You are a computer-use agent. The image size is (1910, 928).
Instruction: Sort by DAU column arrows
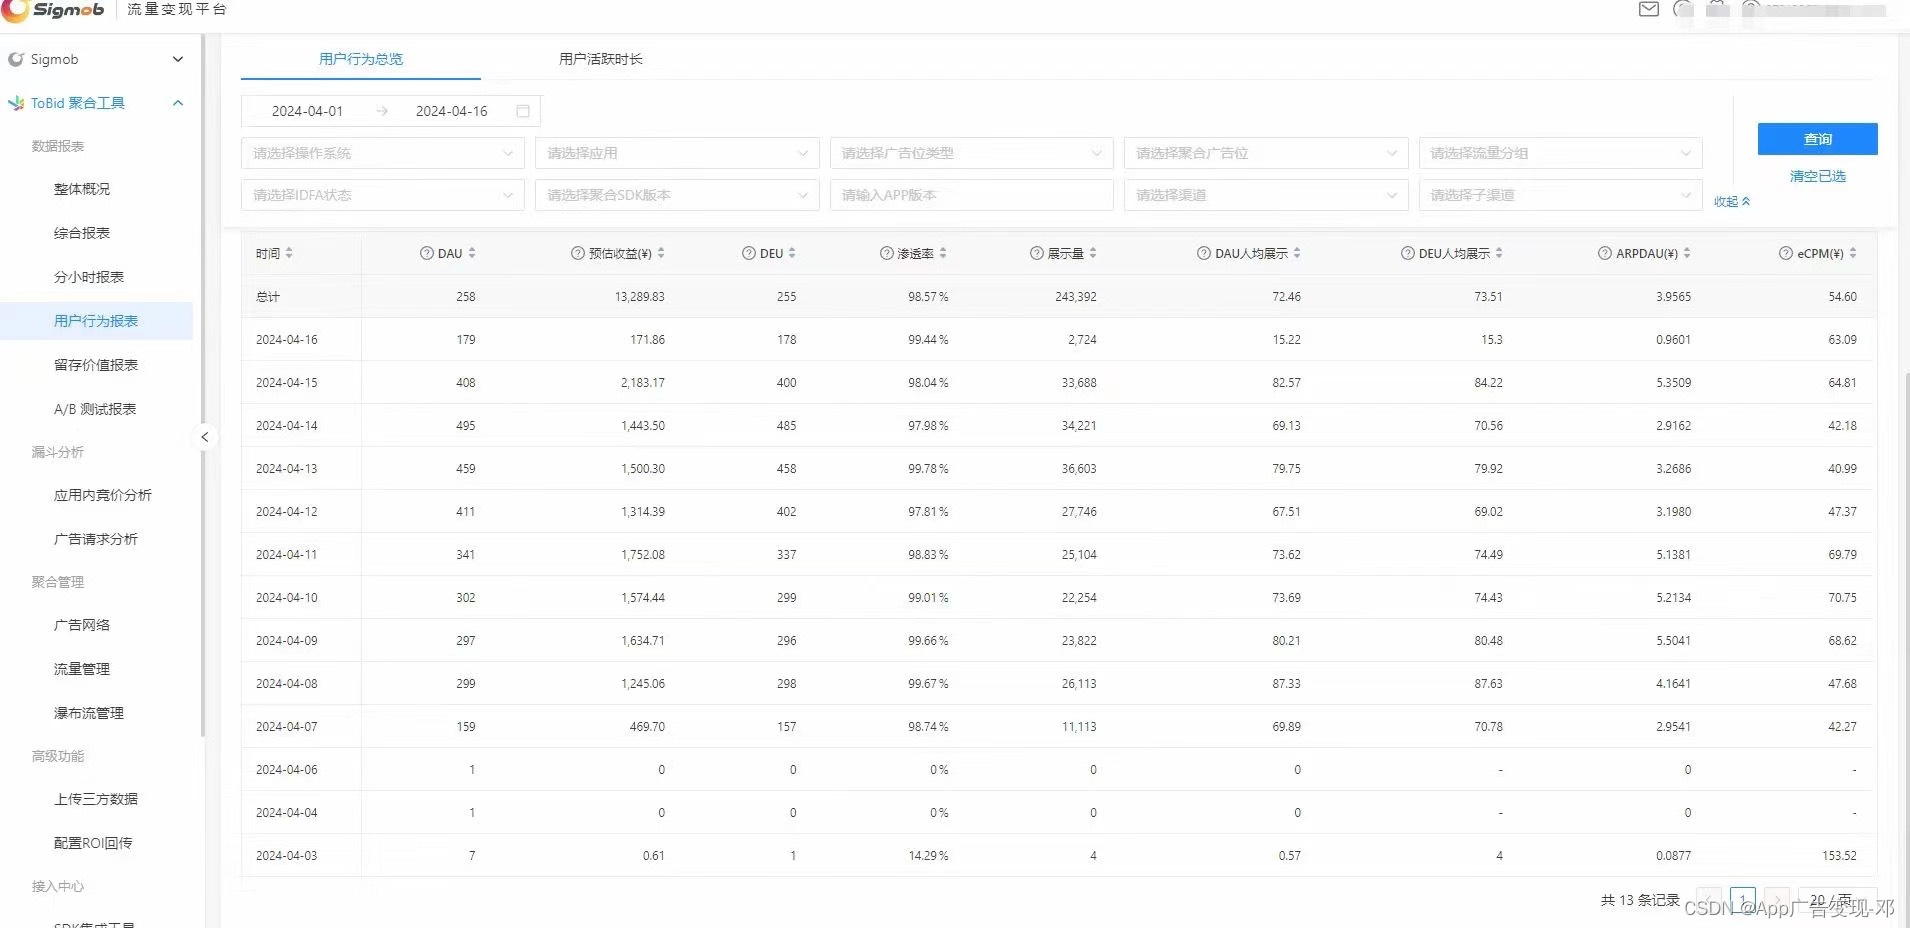coord(472,253)
